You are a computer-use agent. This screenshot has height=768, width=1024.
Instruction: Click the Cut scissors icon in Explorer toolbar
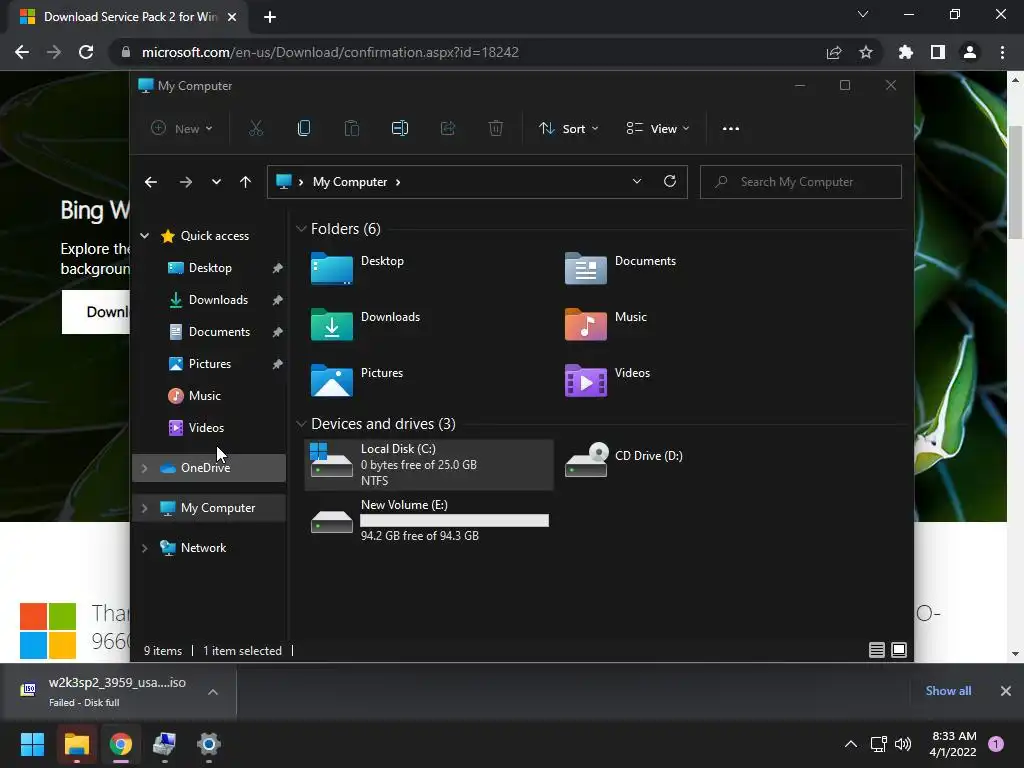256,129
